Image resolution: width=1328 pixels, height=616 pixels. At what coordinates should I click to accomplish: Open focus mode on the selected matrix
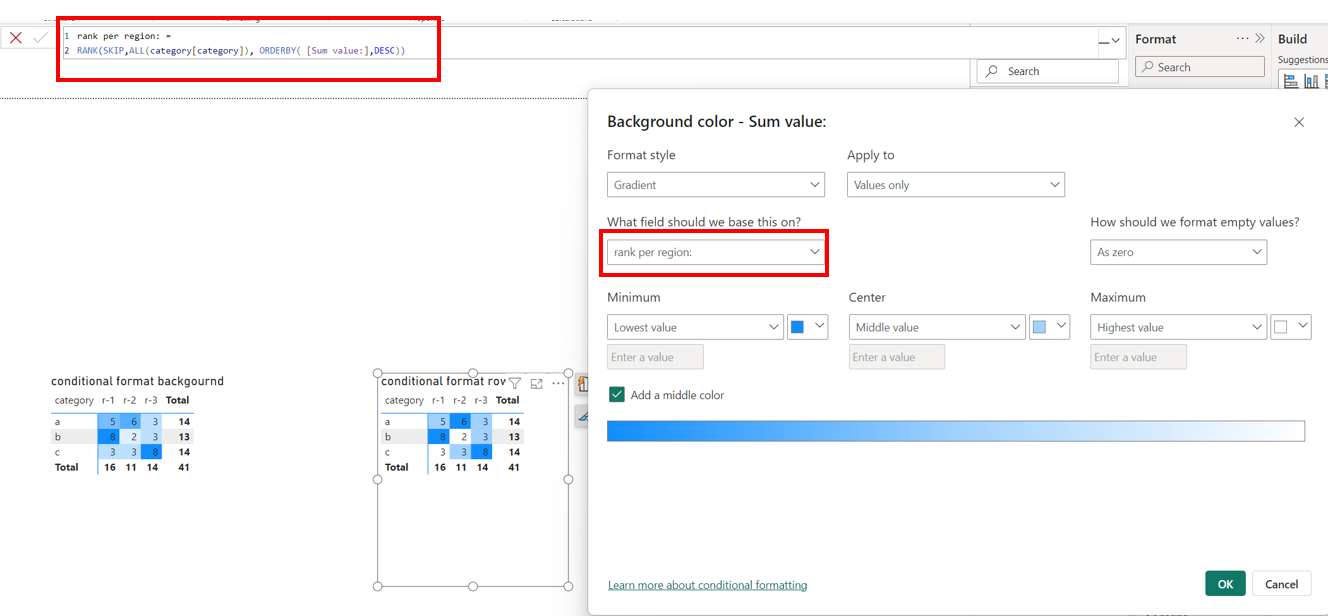click(x=537, y=383)
